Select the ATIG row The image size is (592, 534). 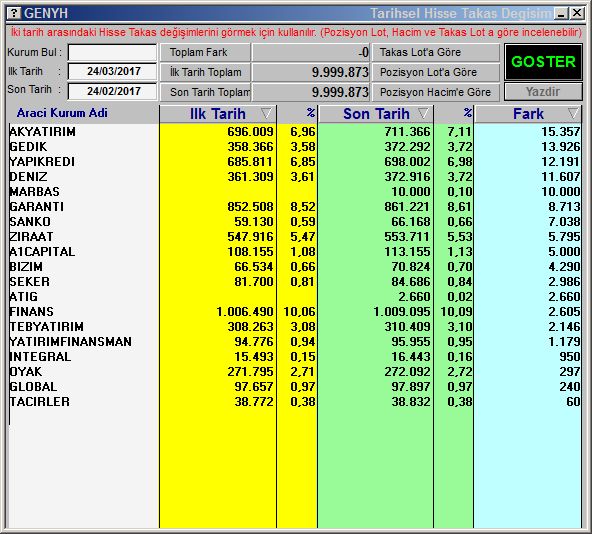pyautogui.click(x=295, y=296)
